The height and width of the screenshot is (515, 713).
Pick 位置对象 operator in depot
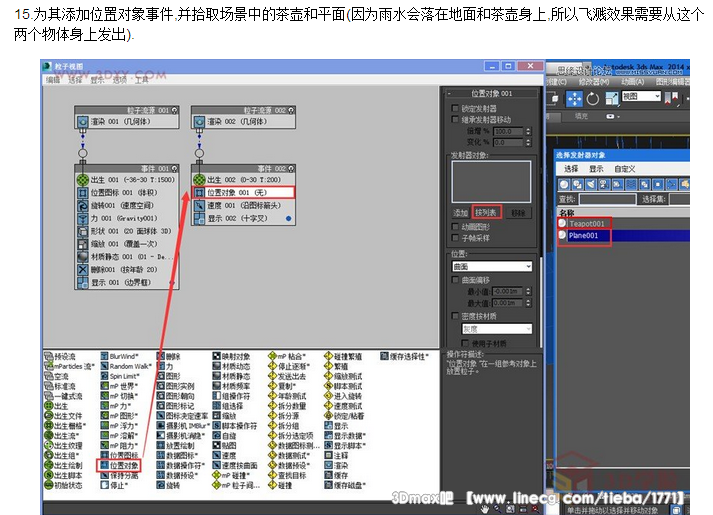(x=120, y=465)
